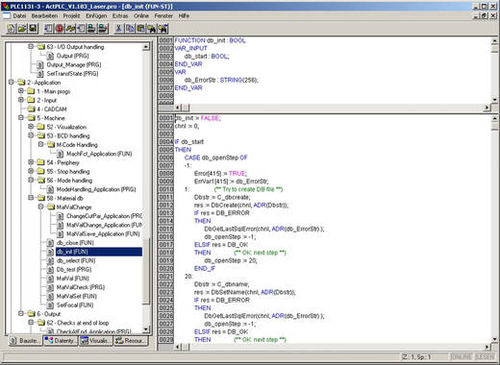500x365 pixels.
Task: Collapse the 63 - I/O Output handling folder
Action: [31, 47]
